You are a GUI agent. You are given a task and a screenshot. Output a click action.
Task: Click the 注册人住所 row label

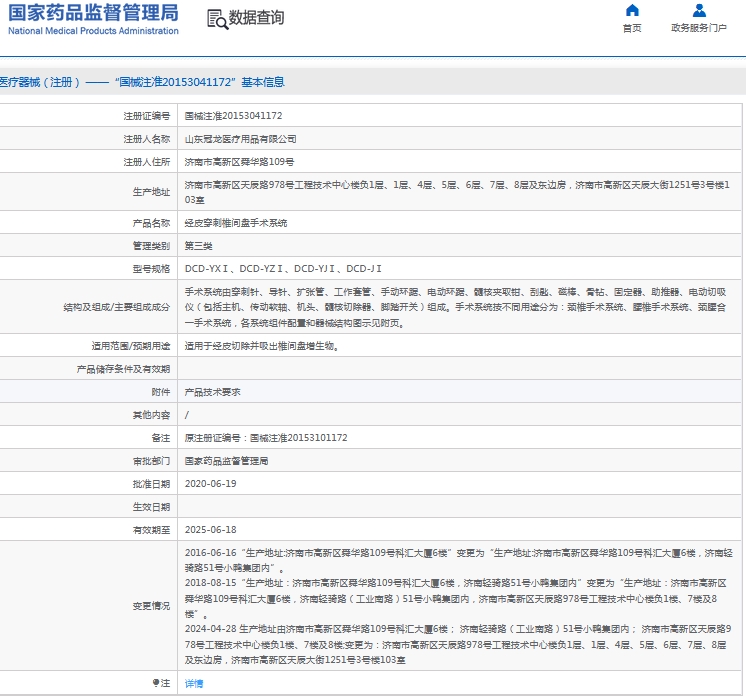147,162
